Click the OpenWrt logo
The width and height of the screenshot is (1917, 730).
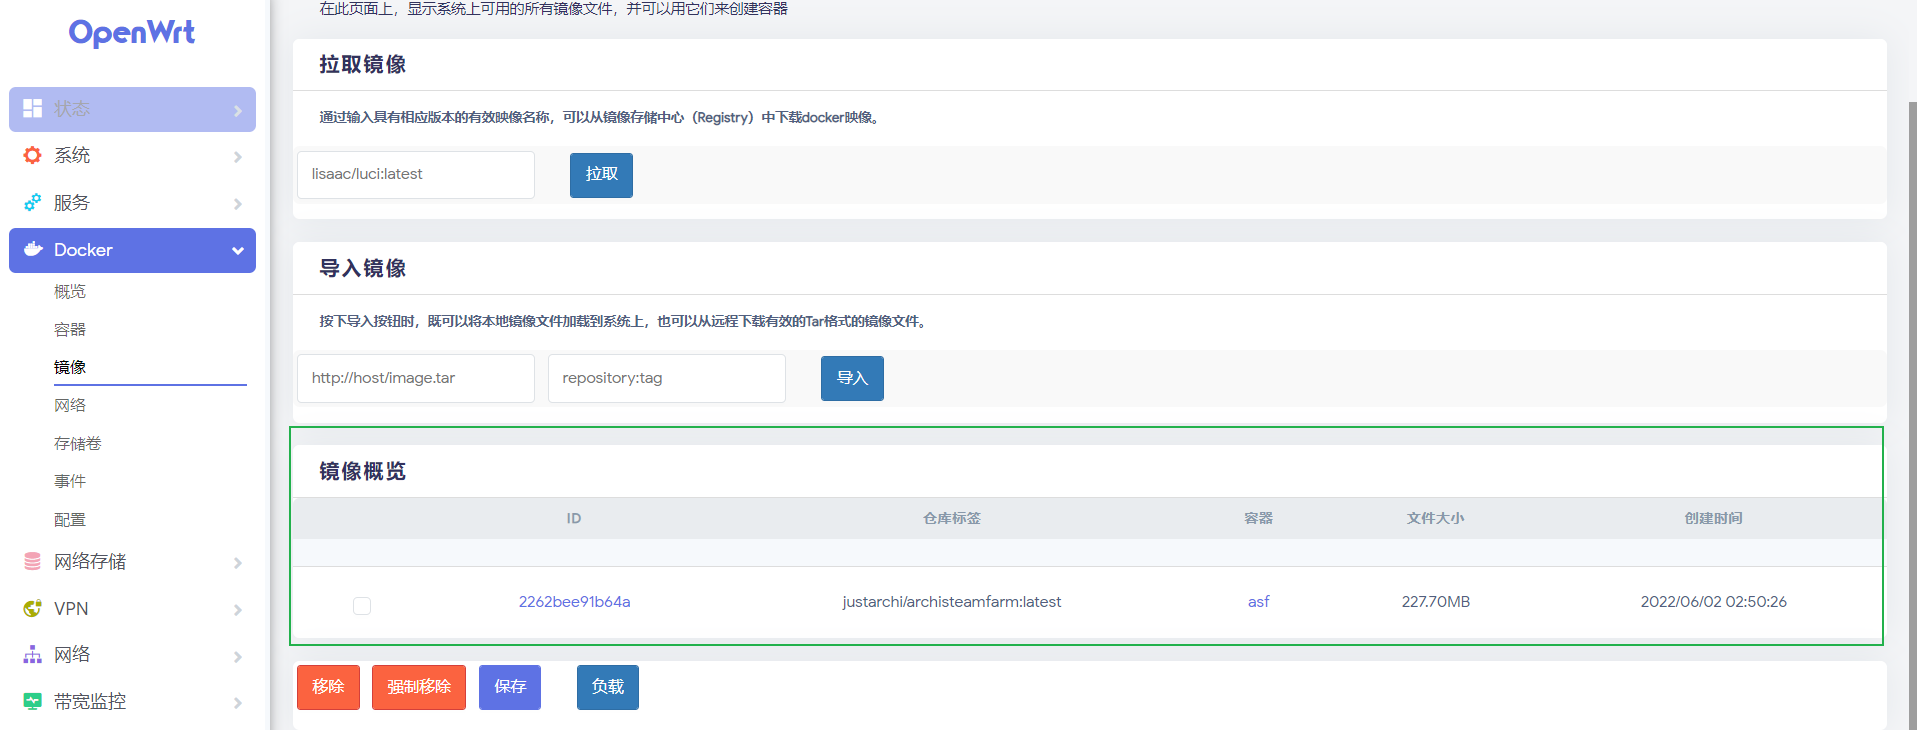coord(132,33)
